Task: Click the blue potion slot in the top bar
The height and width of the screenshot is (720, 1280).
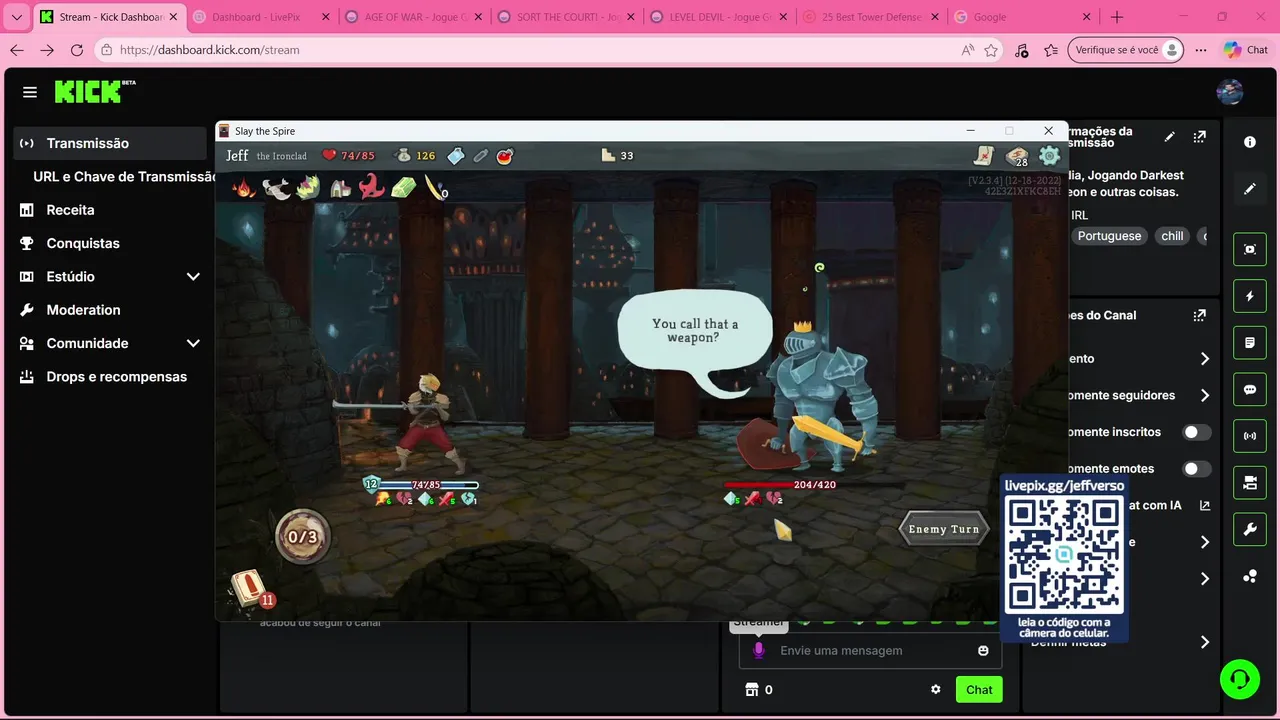Action: pyautogui.click(x=456, y=155)
